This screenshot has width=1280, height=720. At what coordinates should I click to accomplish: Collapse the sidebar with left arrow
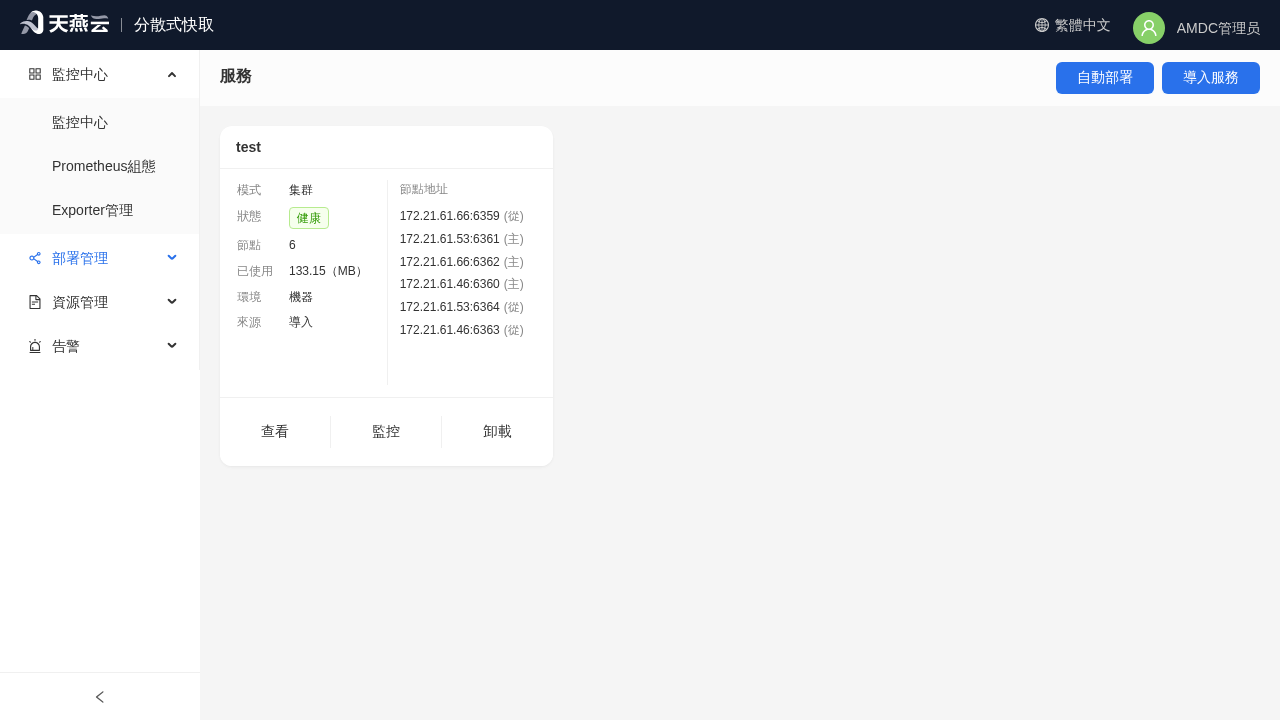click(100, 697)
